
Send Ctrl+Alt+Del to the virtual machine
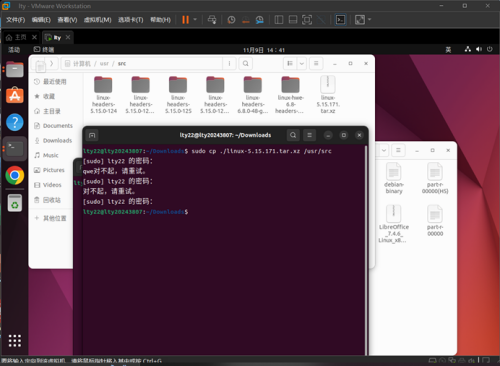pyautogui.click(x=212, y=20)
